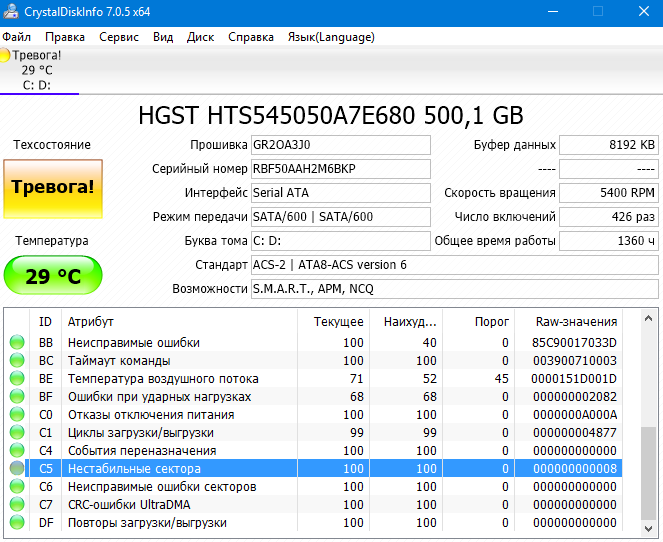The image size is (663, 542).
Task: Click the Скорость вращения value 5400 RPM
Action: (x=609, y=193)
